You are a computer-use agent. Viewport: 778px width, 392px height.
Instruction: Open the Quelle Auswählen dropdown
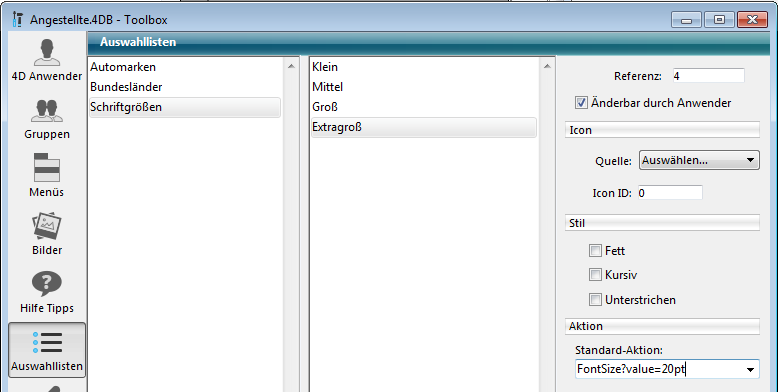point(699,160)
